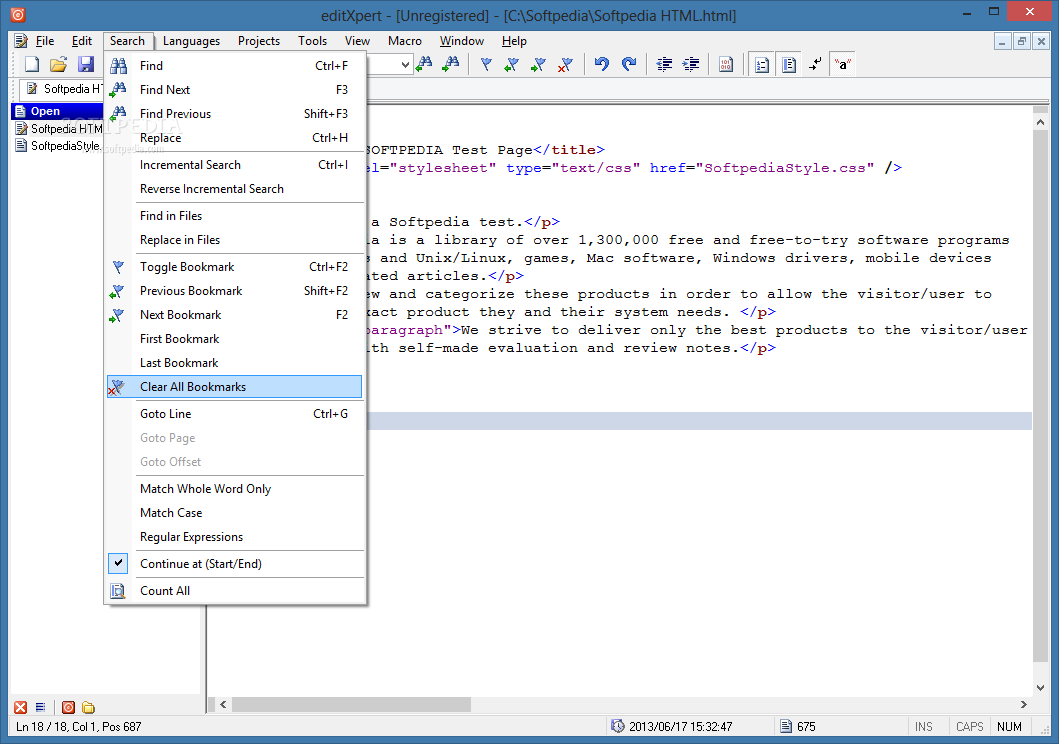Open the toolbar search combo box dropdown
Screen dimensions: 1059x744
click(x=405, y=65)
